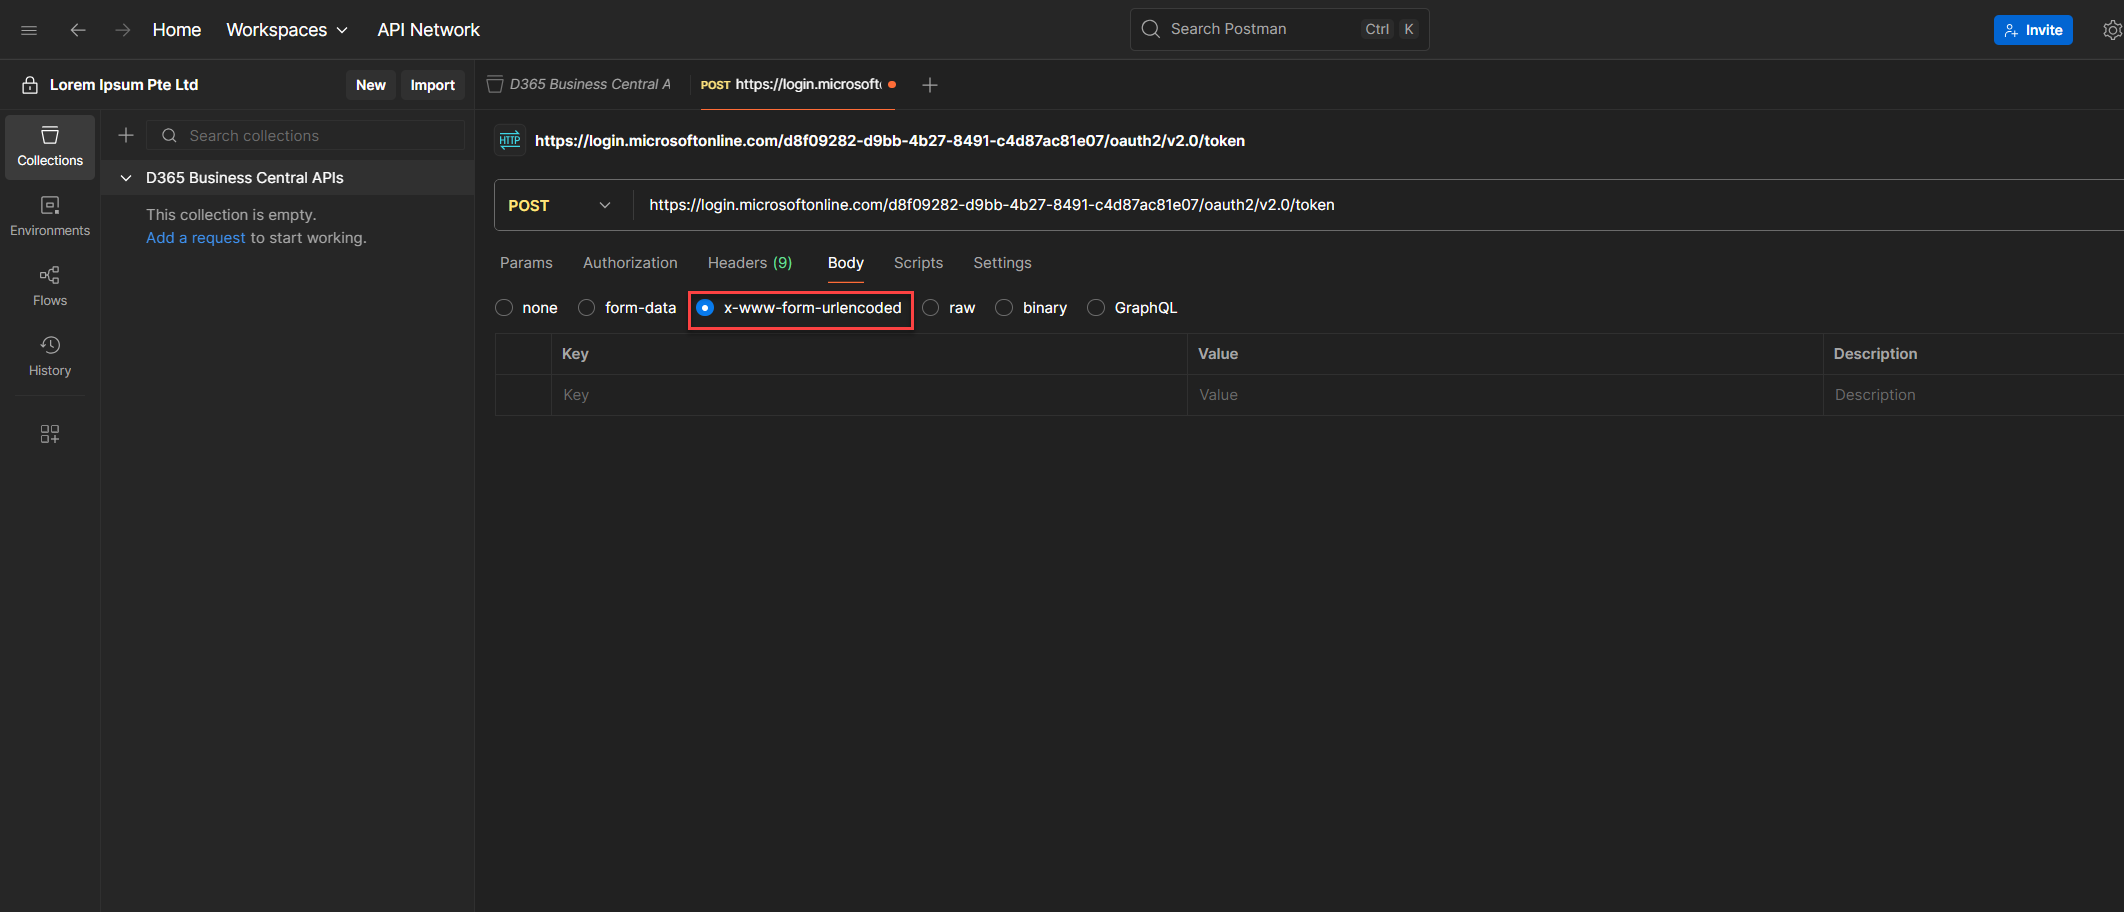Click the Invite button

coord(2033,30)
